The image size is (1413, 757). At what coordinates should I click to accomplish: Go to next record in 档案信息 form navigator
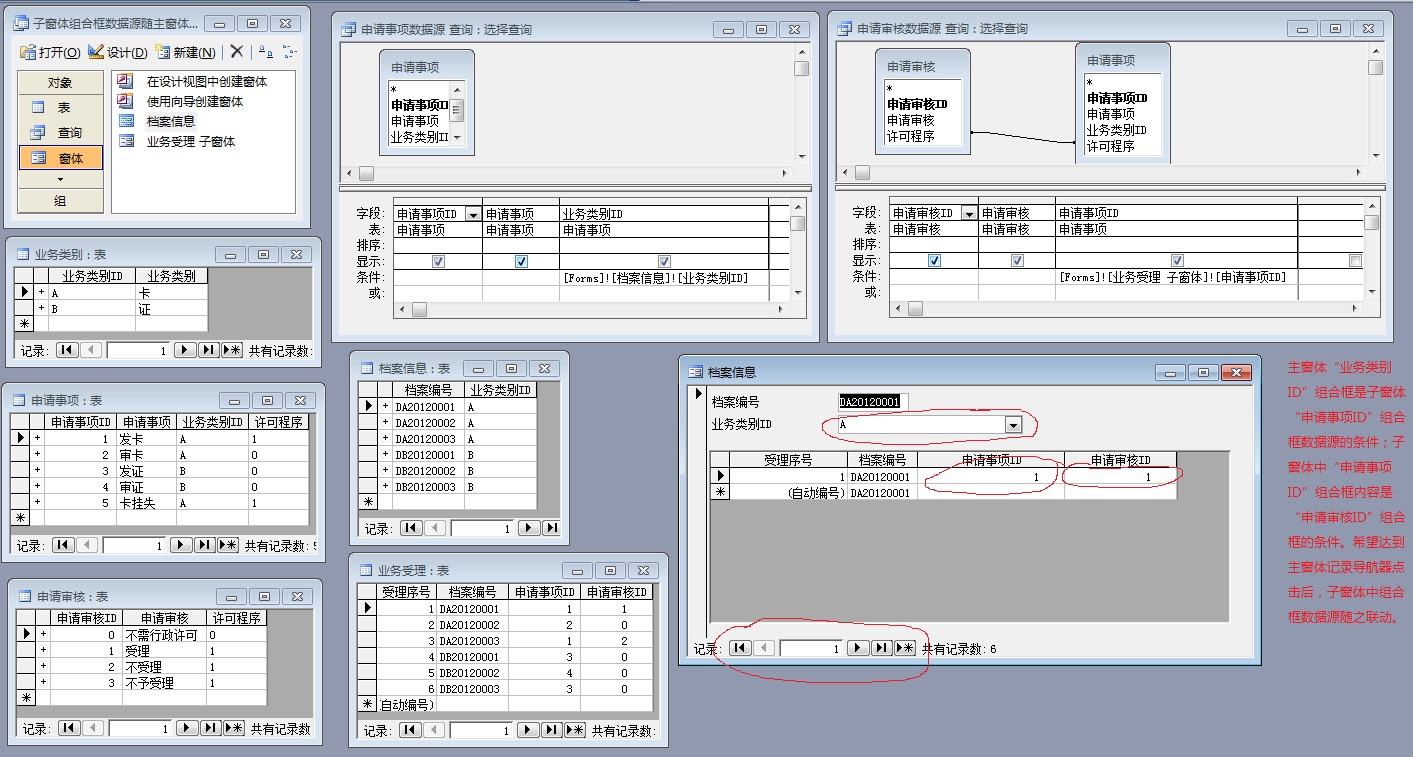(x=858, y=648)
